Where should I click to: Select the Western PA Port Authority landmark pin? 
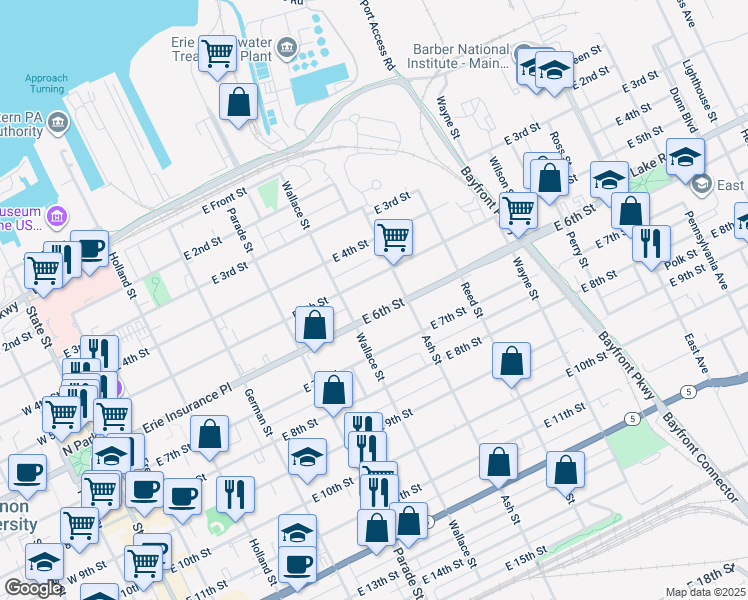[59, 123]
